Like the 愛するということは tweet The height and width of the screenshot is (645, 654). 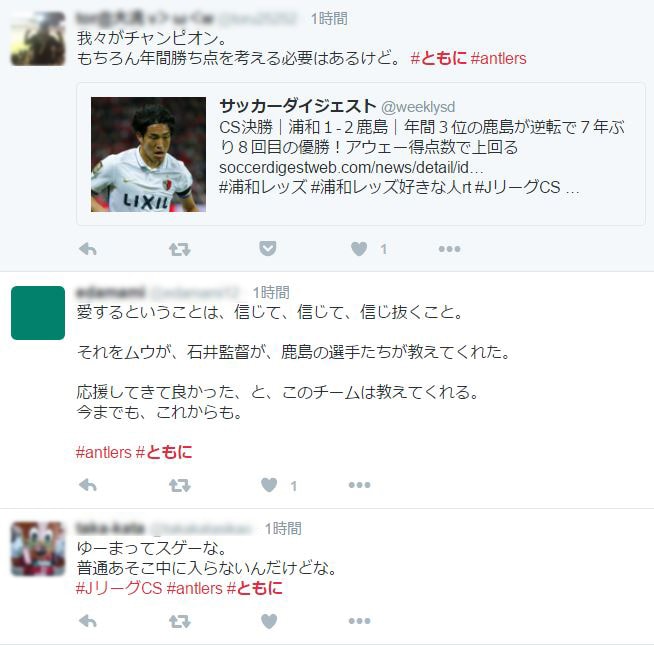click(269, 485)
